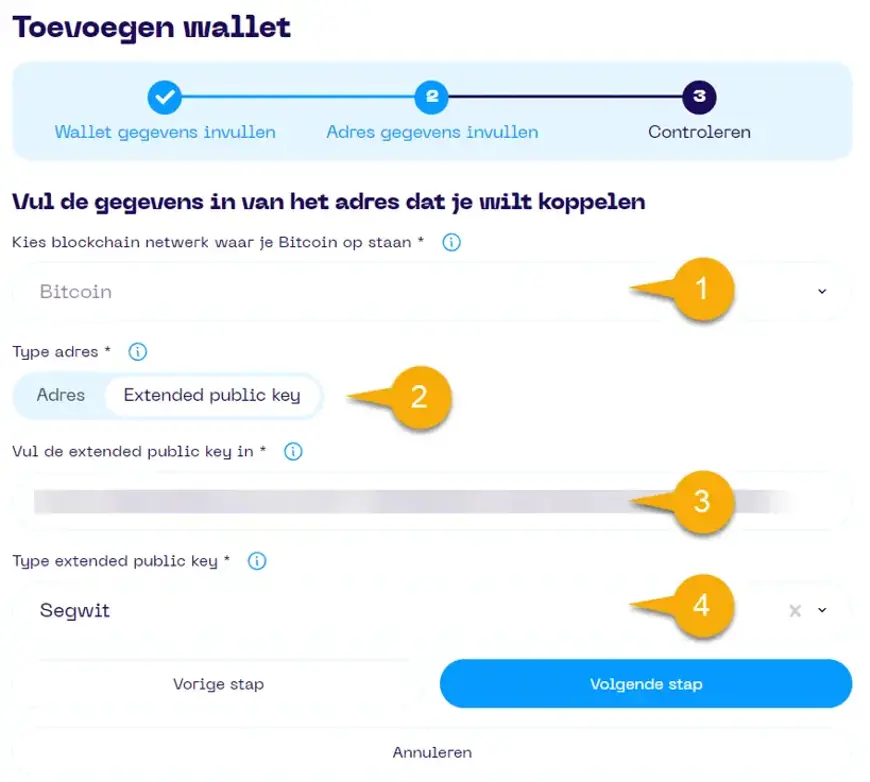Click the info icon near Type extended public key
870x782 pixels.
[256, 561]
